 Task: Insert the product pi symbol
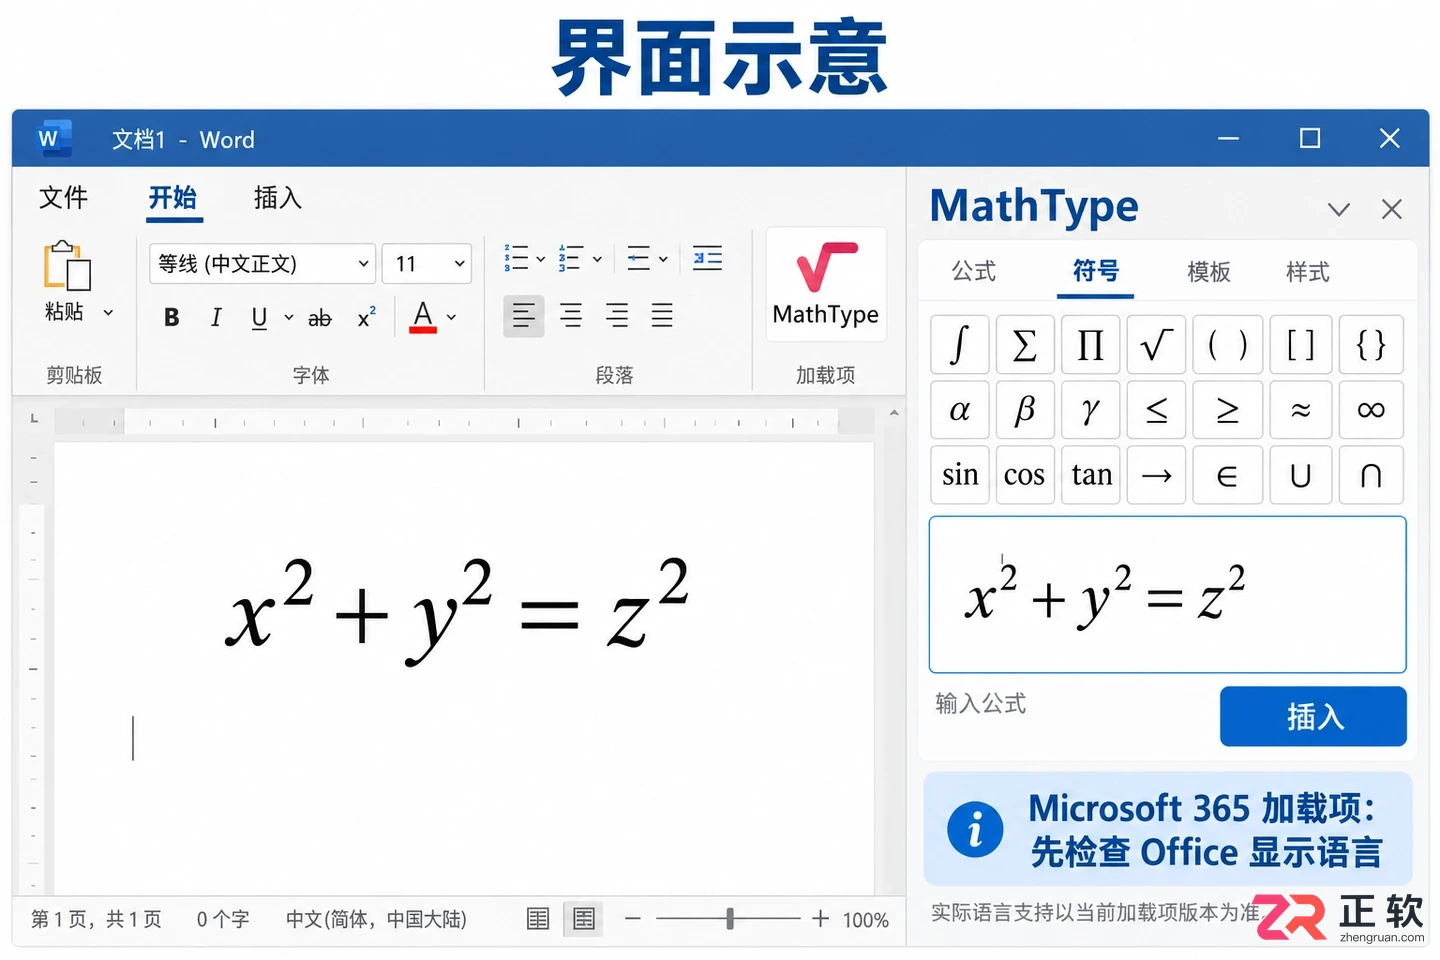(1090, 345)
